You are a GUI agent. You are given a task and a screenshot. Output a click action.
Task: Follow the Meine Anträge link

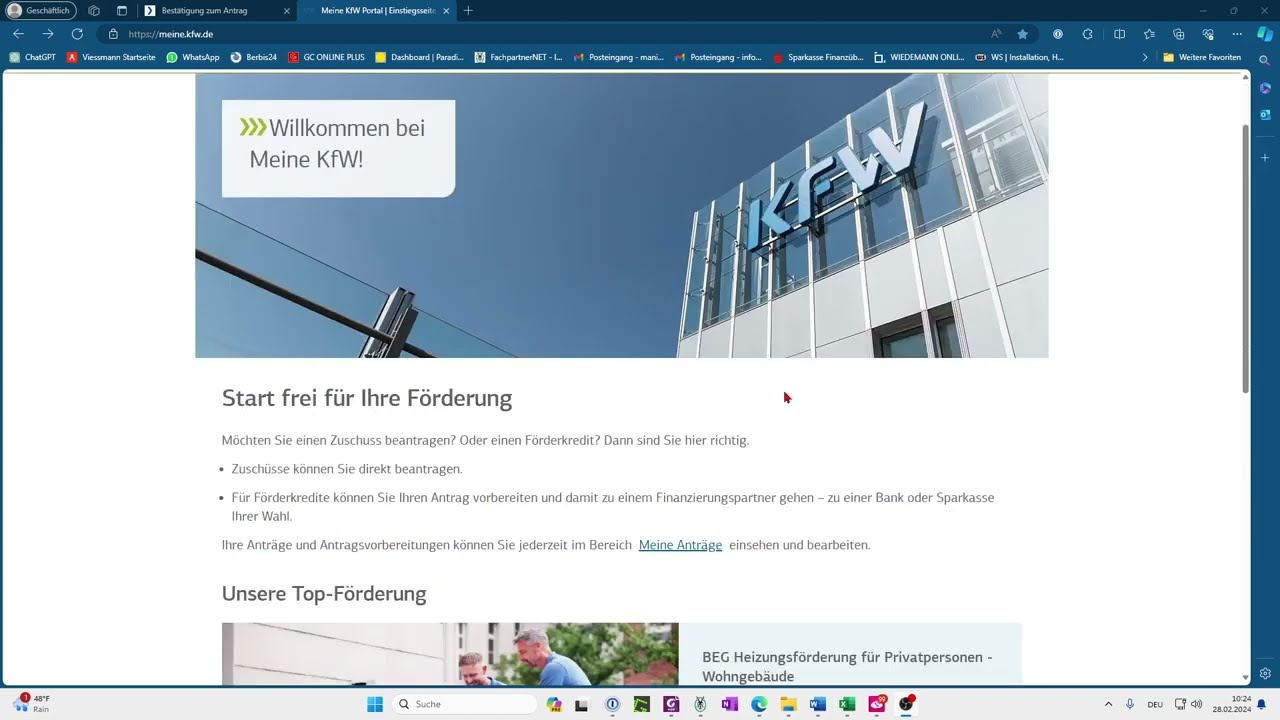tap(680, 545)
